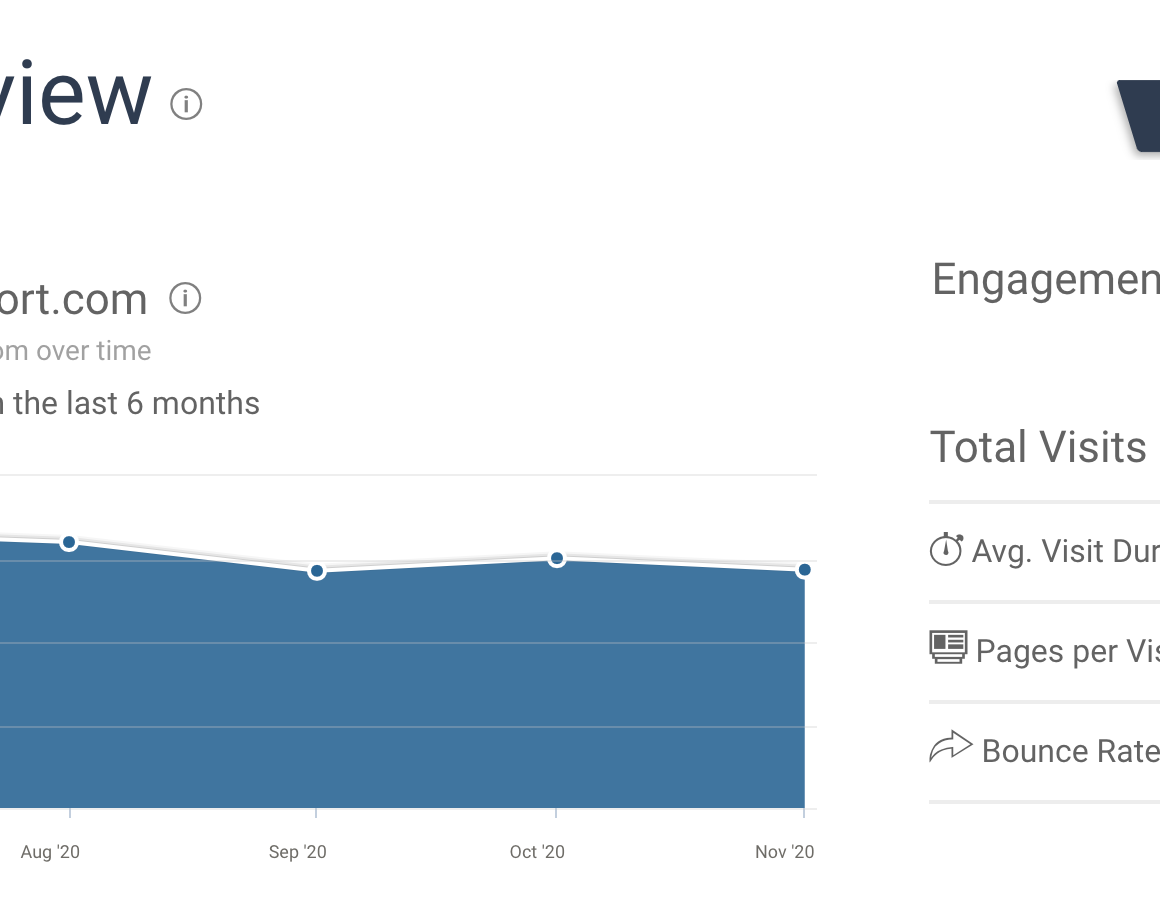The width and height of the screenshot is (1160, 904).
Task: Select the Oct '20 data point on chart
Action: pyautogui.click(x=557, y=558)
